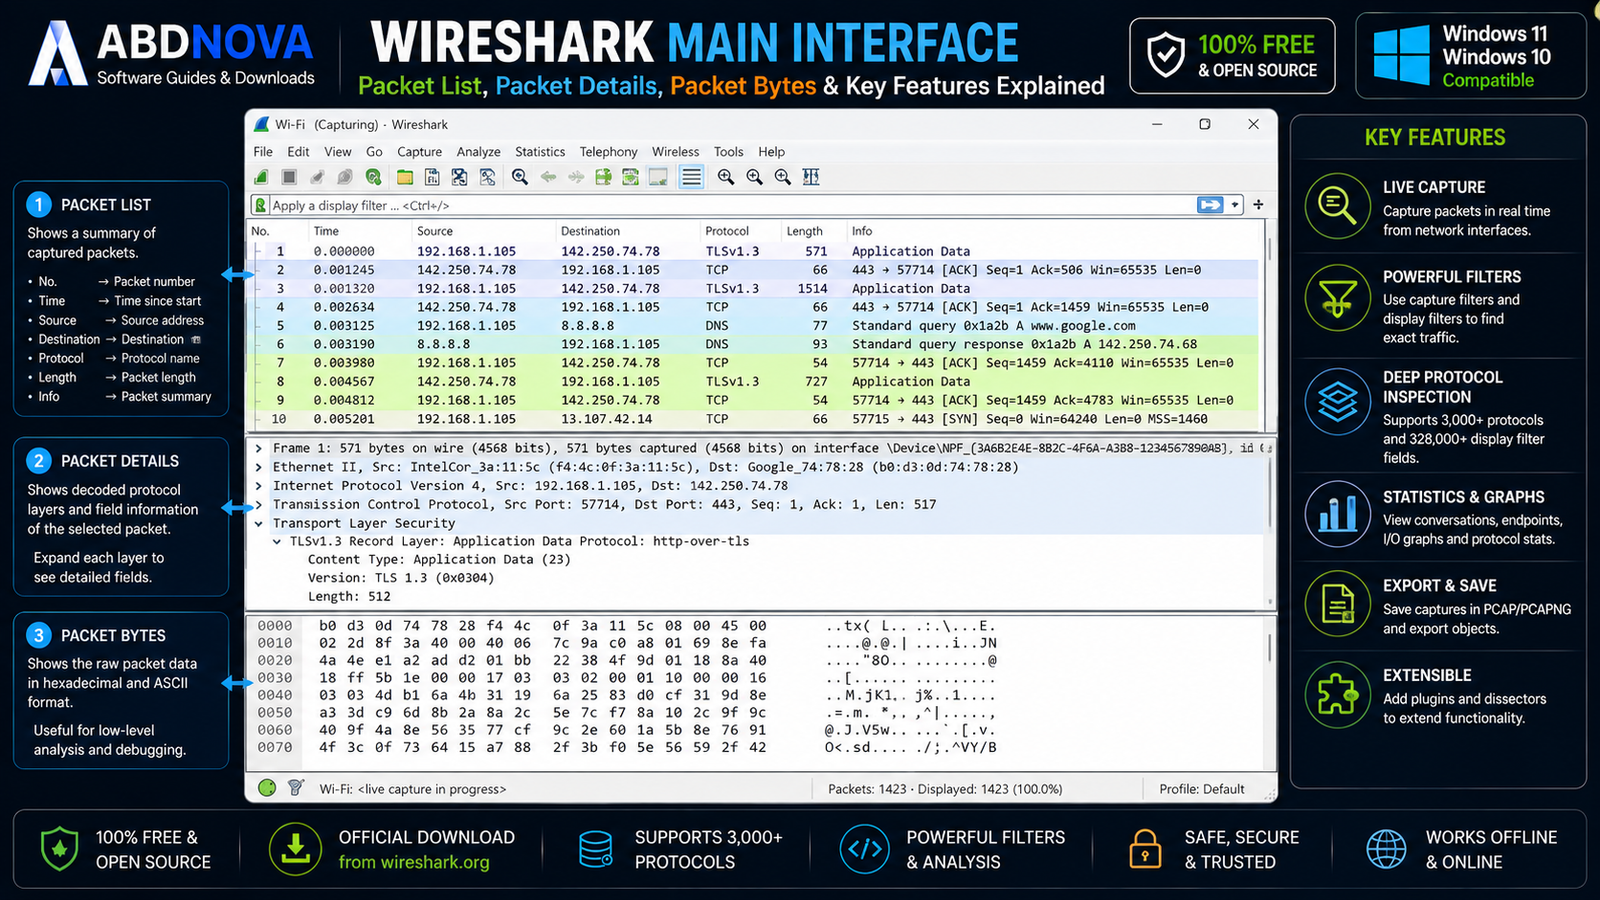Viewport: 1600px width, 900px height.
Task: Click hex offset row 0030 in bytes pane
Action: click(275, 678)
